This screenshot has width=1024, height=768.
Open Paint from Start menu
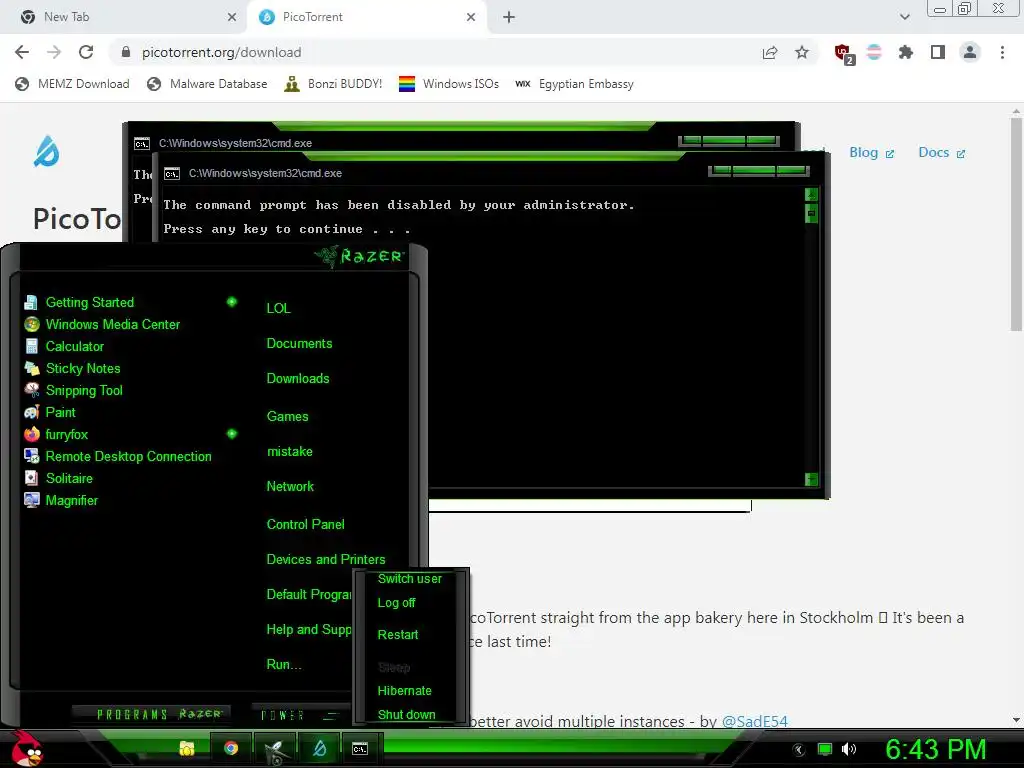50,413
